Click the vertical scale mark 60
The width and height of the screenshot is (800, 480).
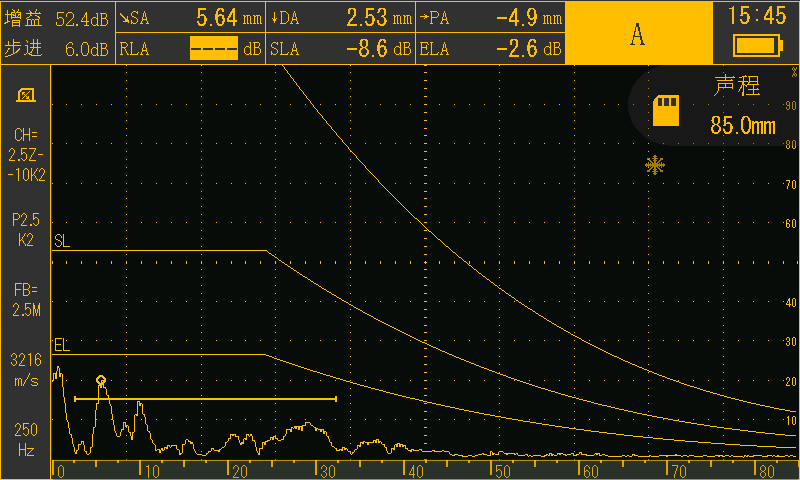coord(791,223)
